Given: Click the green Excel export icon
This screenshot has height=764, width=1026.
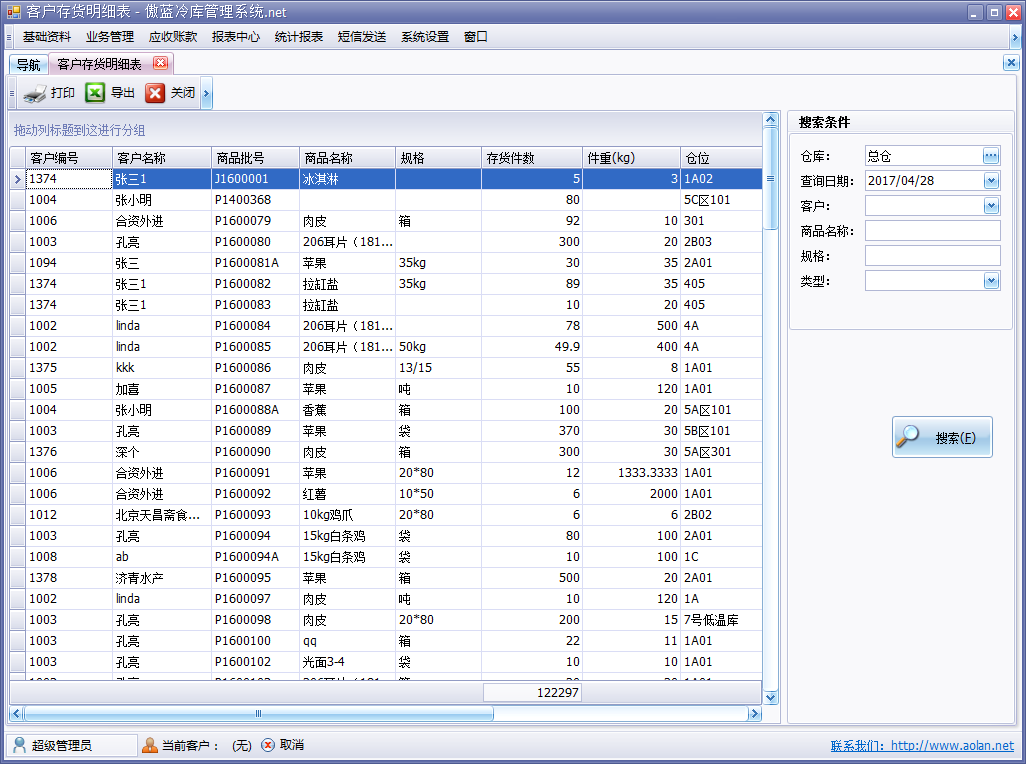Looking at the screenshot, I should click(95, 93).
